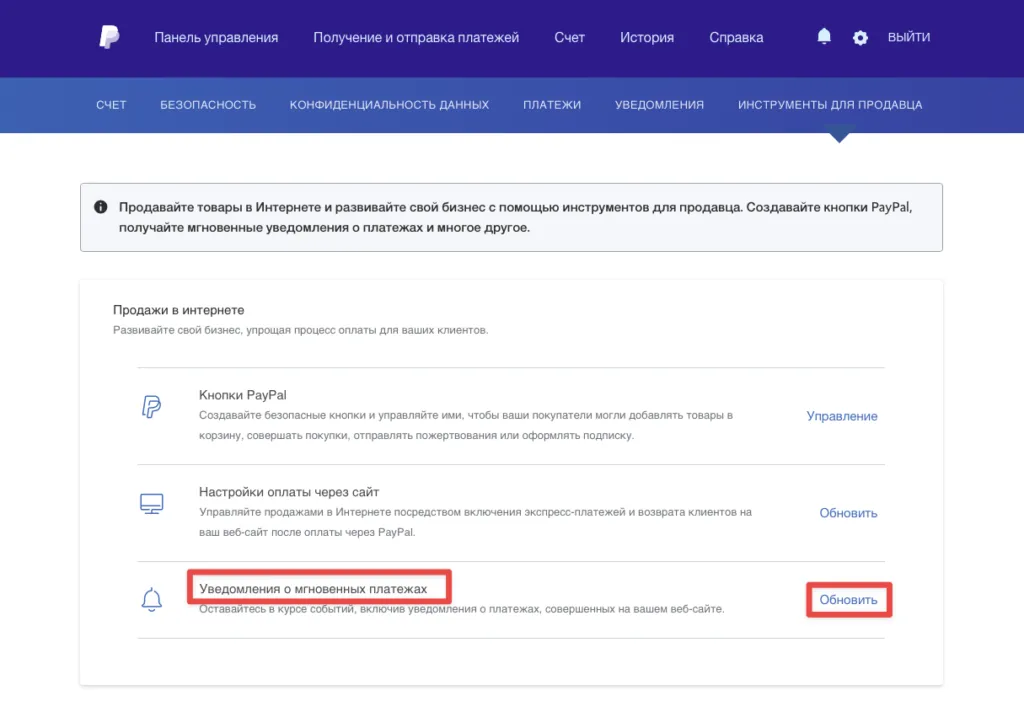Go to the Счет top menu item
Image resolution: width=1024 pixels, height=701 pixels.
click(569, 37)
